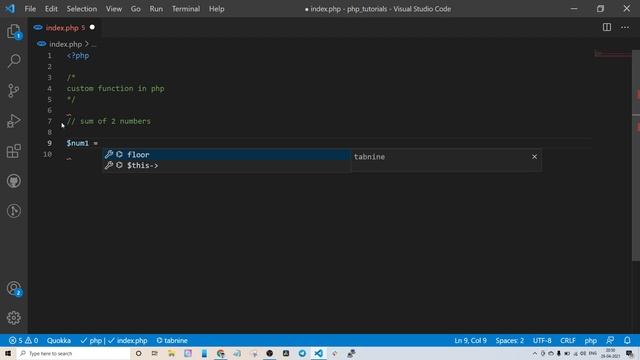This screenshot has width=640, height=360.
Task: Open the Windows Start button
Action: tap(8, 353)
